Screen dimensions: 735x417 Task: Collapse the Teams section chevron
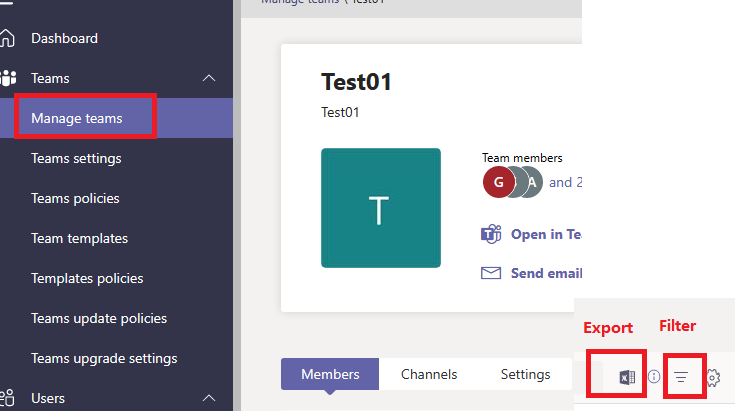coord(209,78)
